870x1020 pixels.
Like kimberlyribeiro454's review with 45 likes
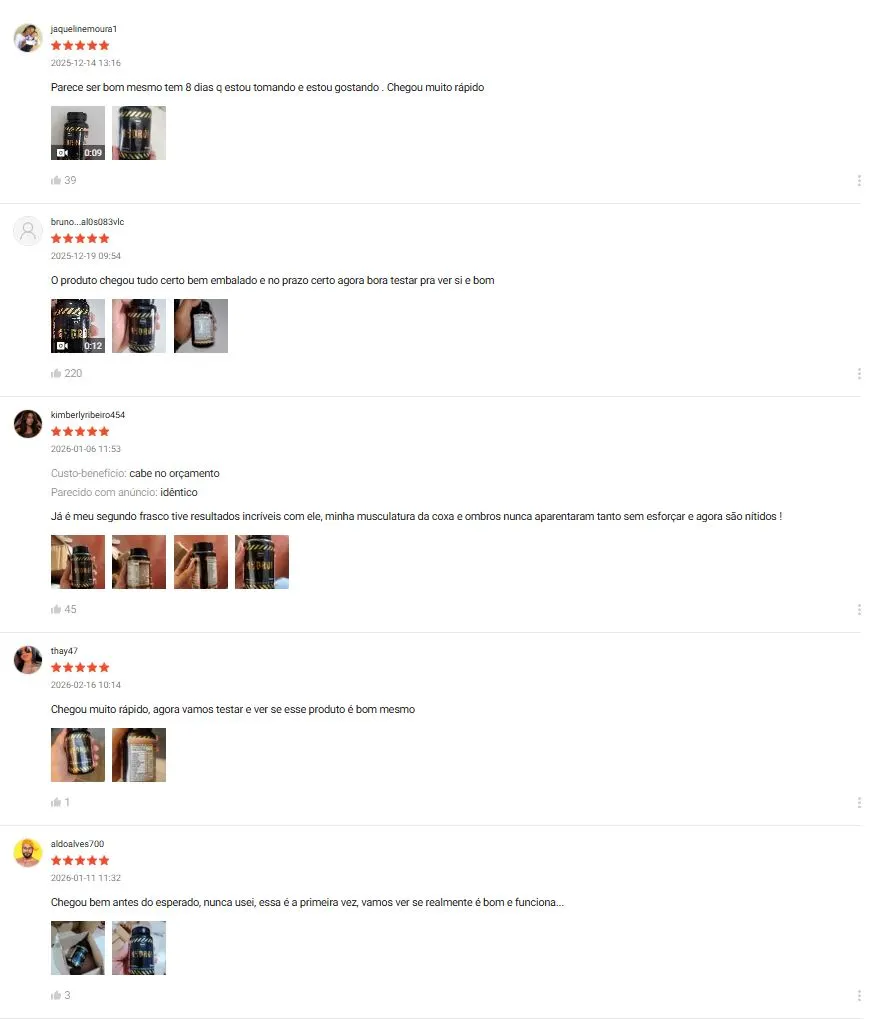[56, 610]
